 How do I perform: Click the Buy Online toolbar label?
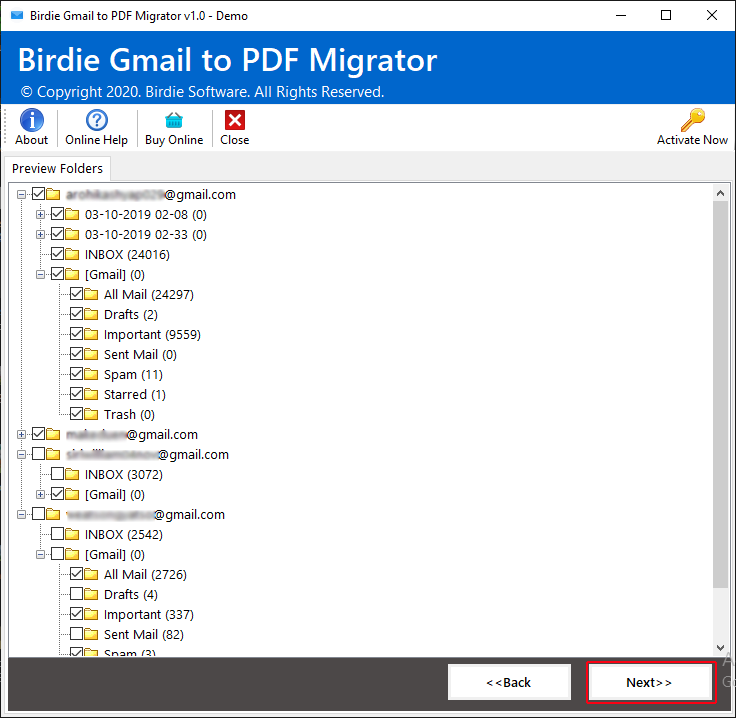[x=174, y=140]
